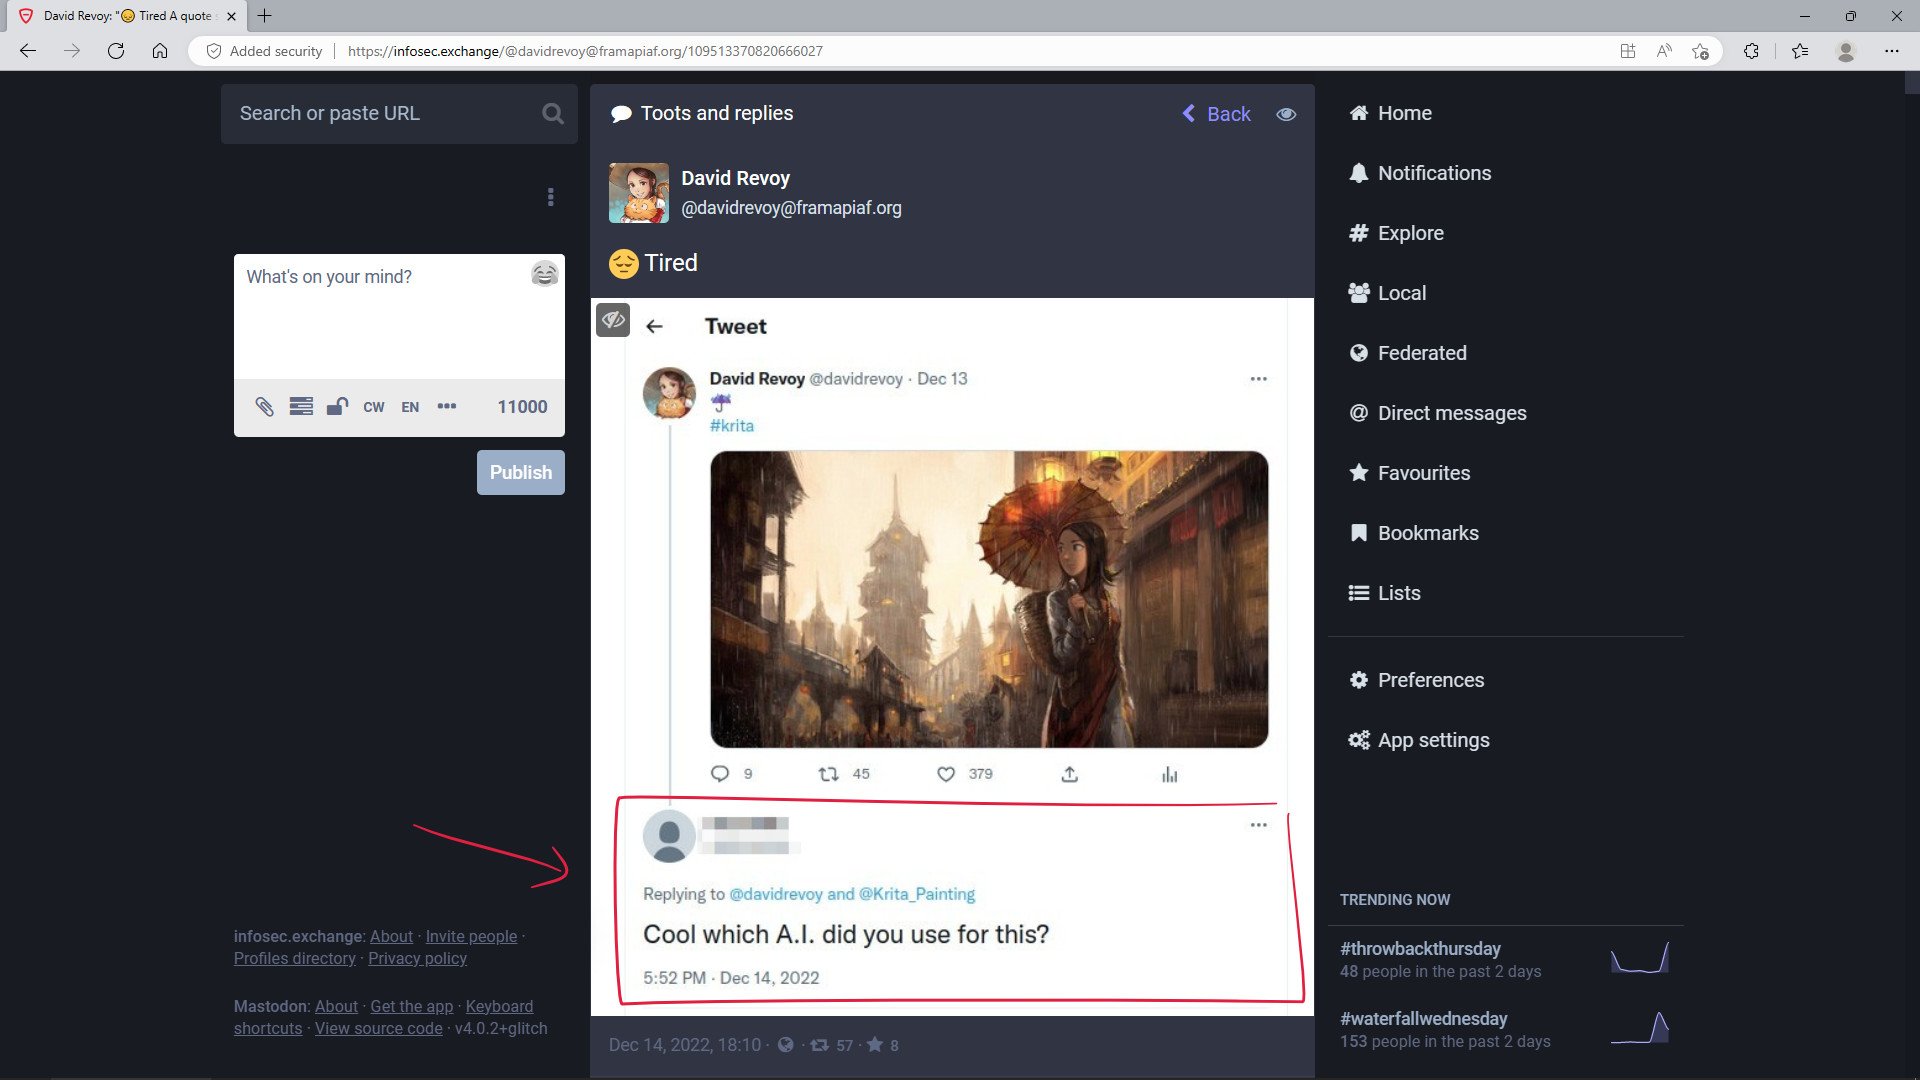The width and height of the screenshot is (1920, 1080).
Task: Open browser Settings and more menu
Action: 1892,51
